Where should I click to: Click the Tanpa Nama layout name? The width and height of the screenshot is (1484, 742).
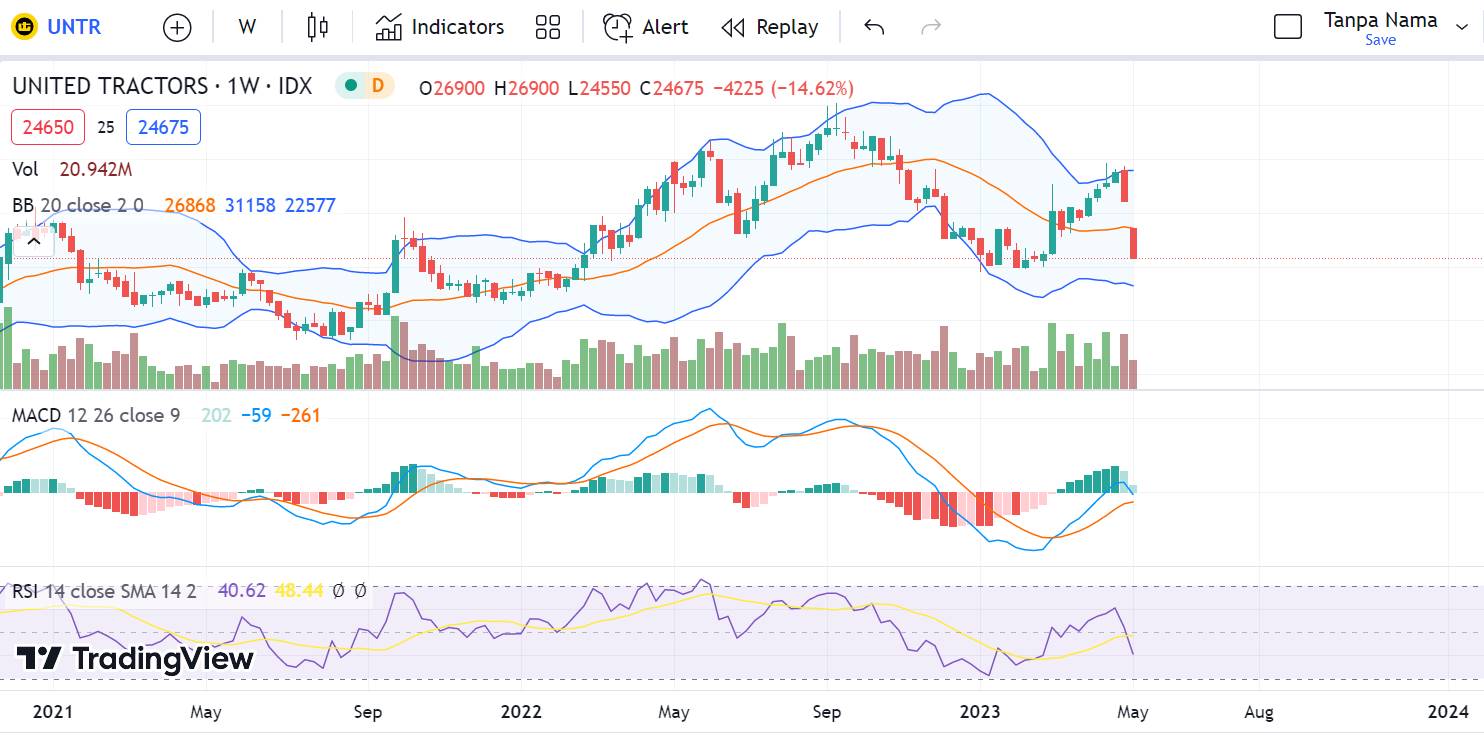tap(1380, 20)
